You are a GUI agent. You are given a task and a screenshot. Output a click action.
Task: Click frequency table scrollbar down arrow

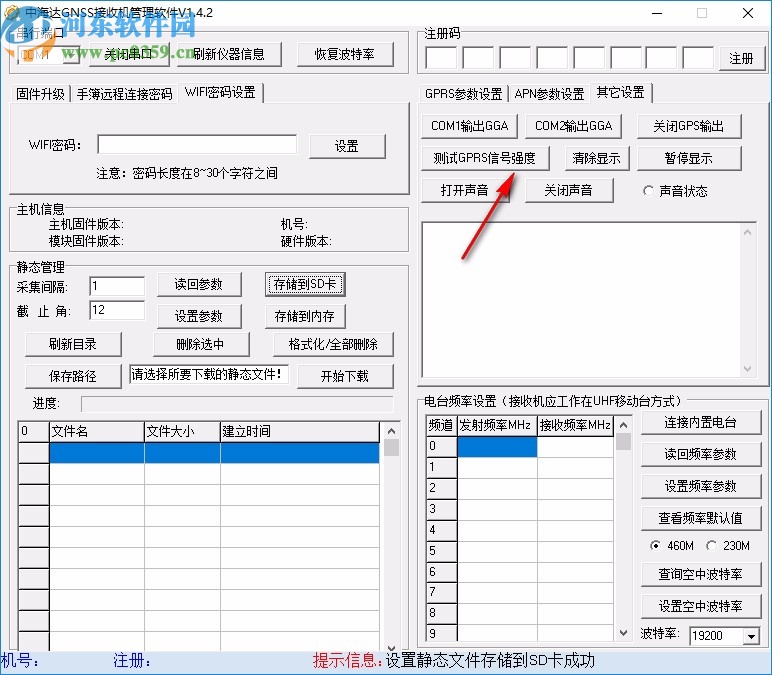[x=624, y=633]
